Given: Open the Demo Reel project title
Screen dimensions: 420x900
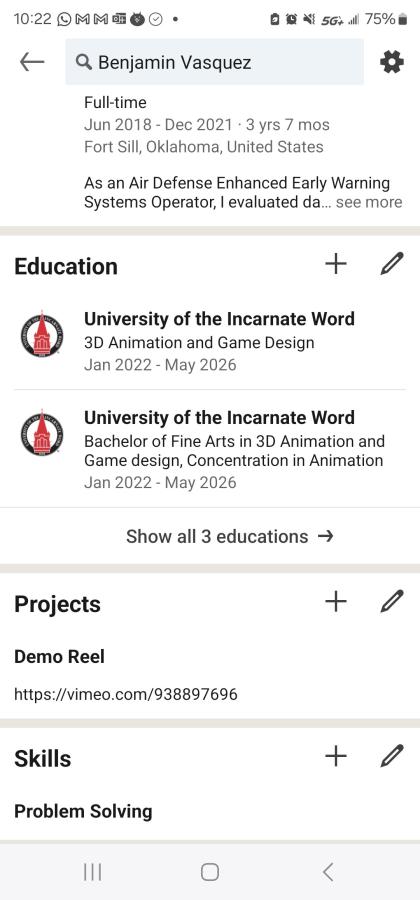Looking at the screenshot, I should [x=59, y=657].
